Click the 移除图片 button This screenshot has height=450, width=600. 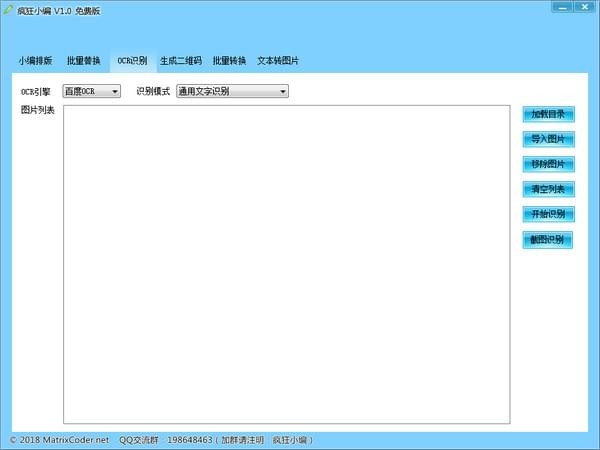(548, 164)
